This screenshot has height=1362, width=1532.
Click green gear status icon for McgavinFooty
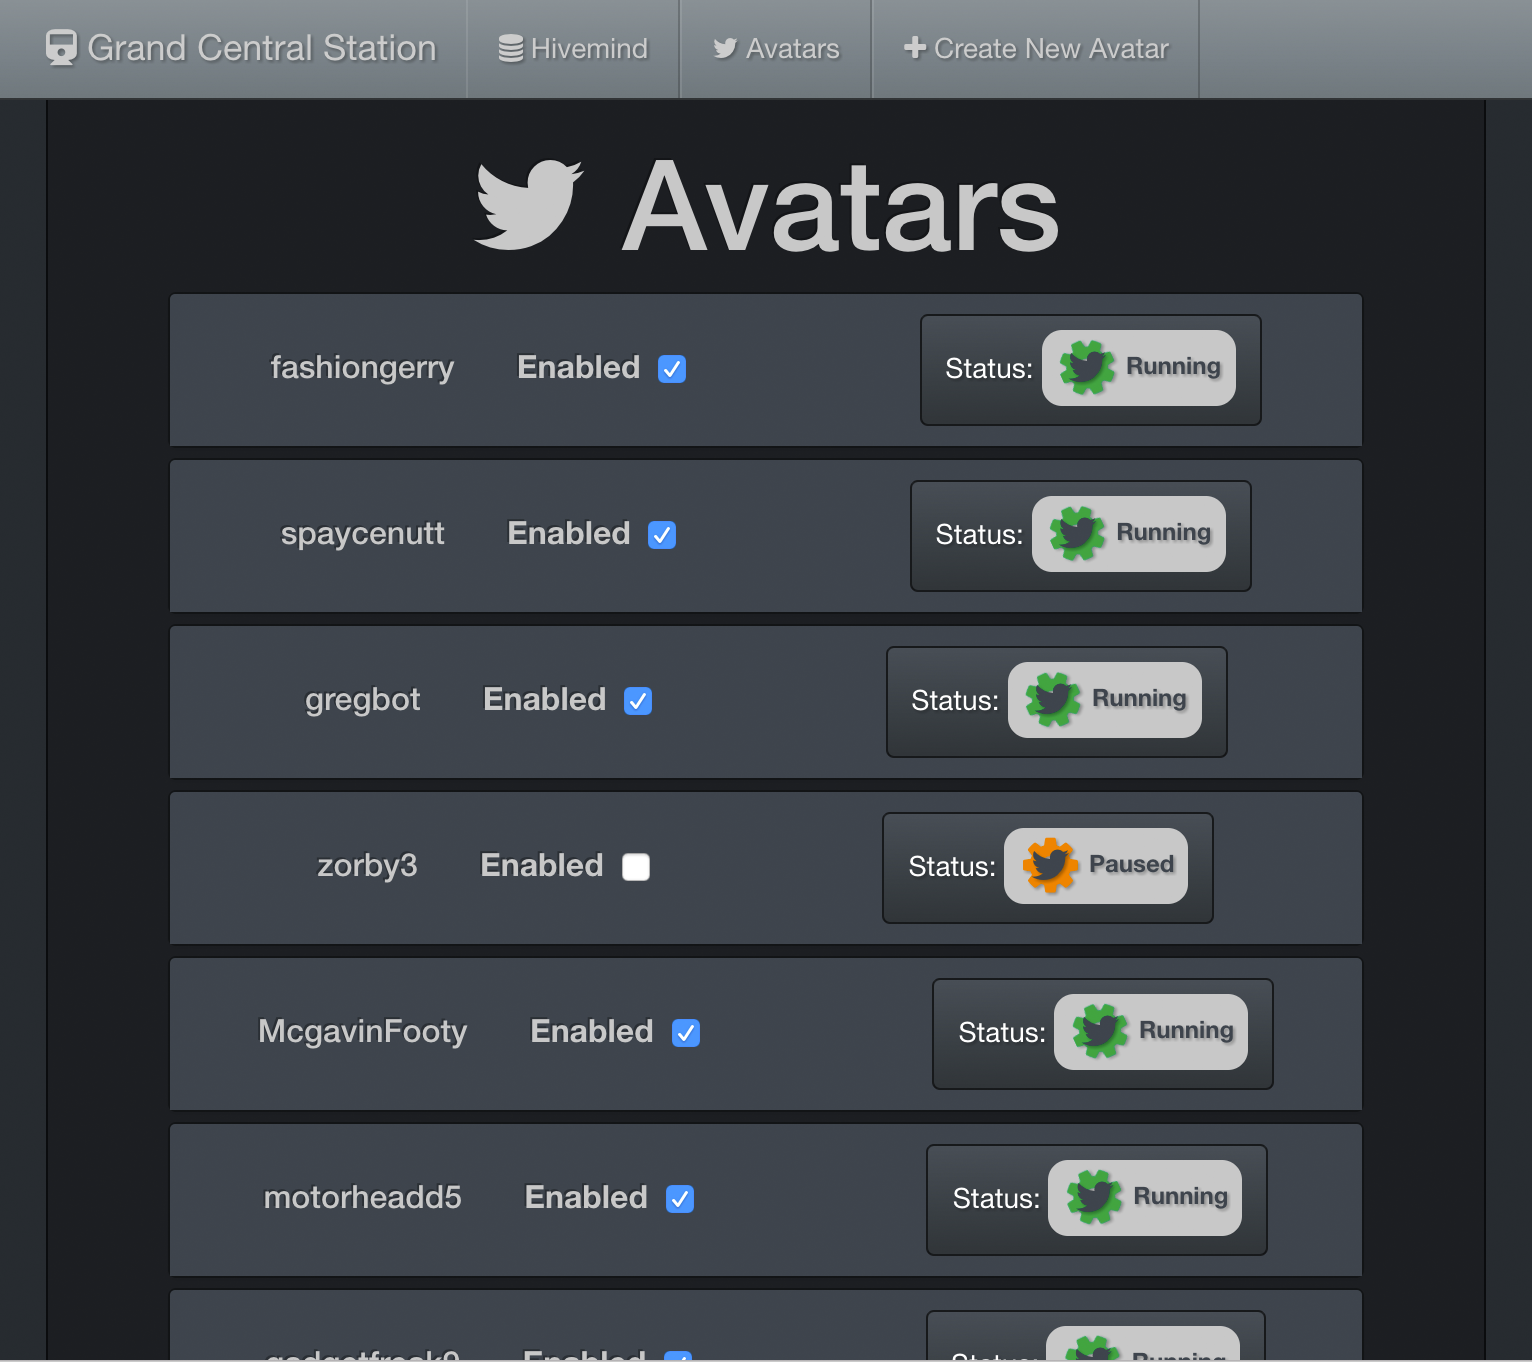click(1100, 1032)
